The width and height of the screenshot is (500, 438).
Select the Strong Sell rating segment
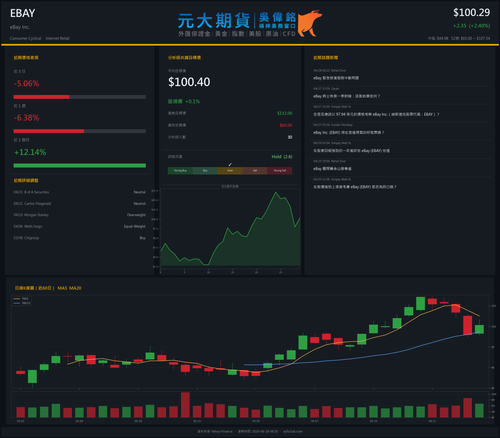280,171
